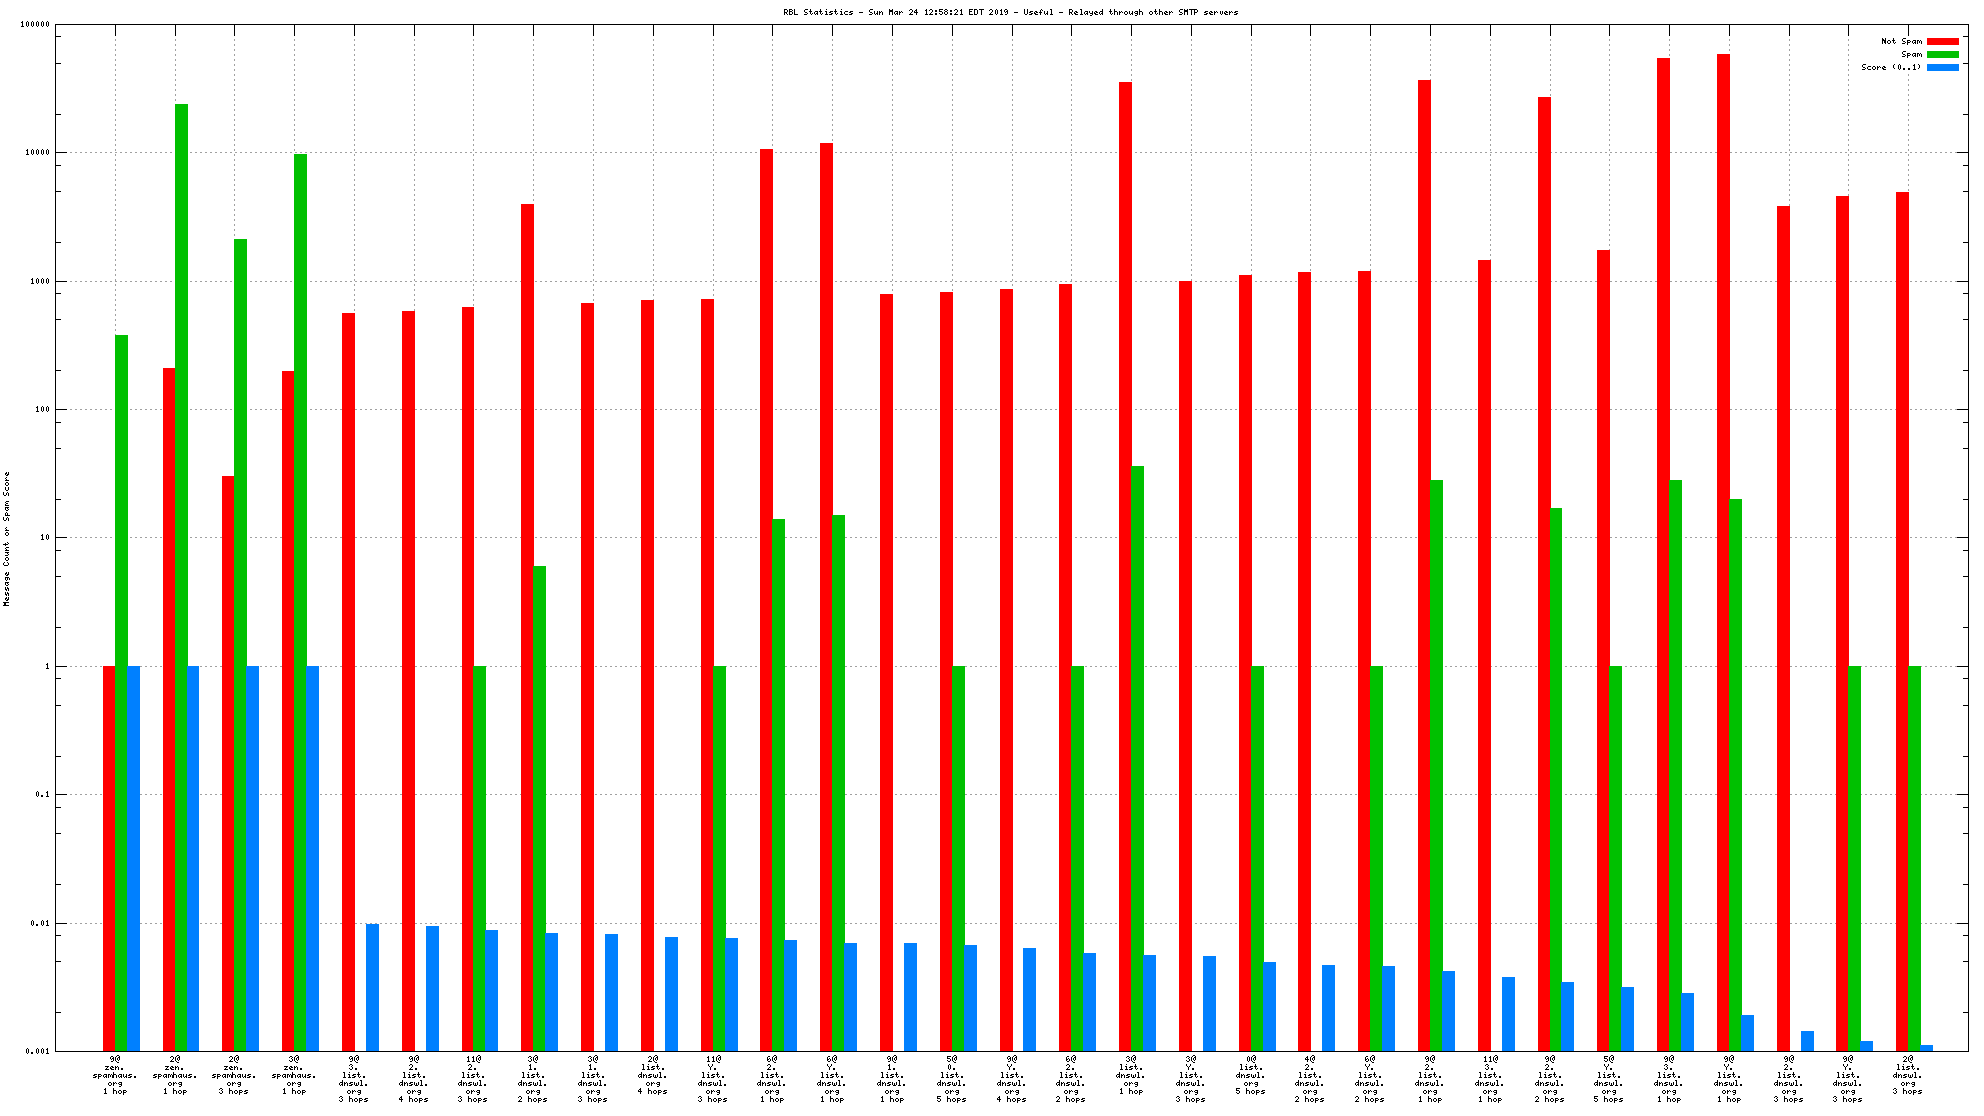Click the '5@ 0.list.dnswl.org 5 hops' axis label

point(951,1079)
